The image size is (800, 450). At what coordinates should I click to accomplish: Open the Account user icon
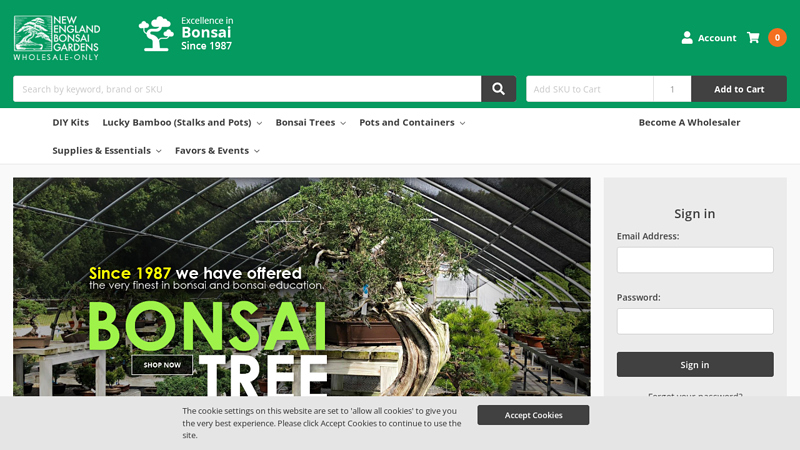pos(687,38)
